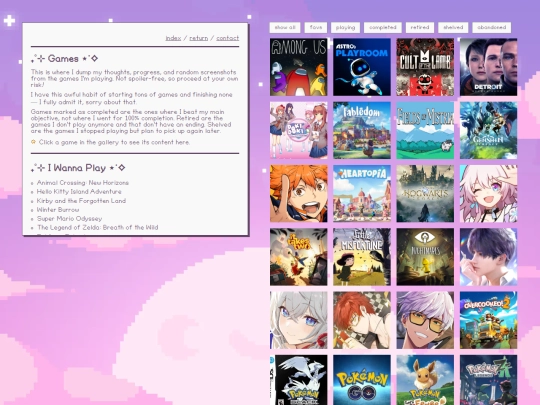Select 'Kirby and the Forgotten Land' text

click(x=81, y=200)
